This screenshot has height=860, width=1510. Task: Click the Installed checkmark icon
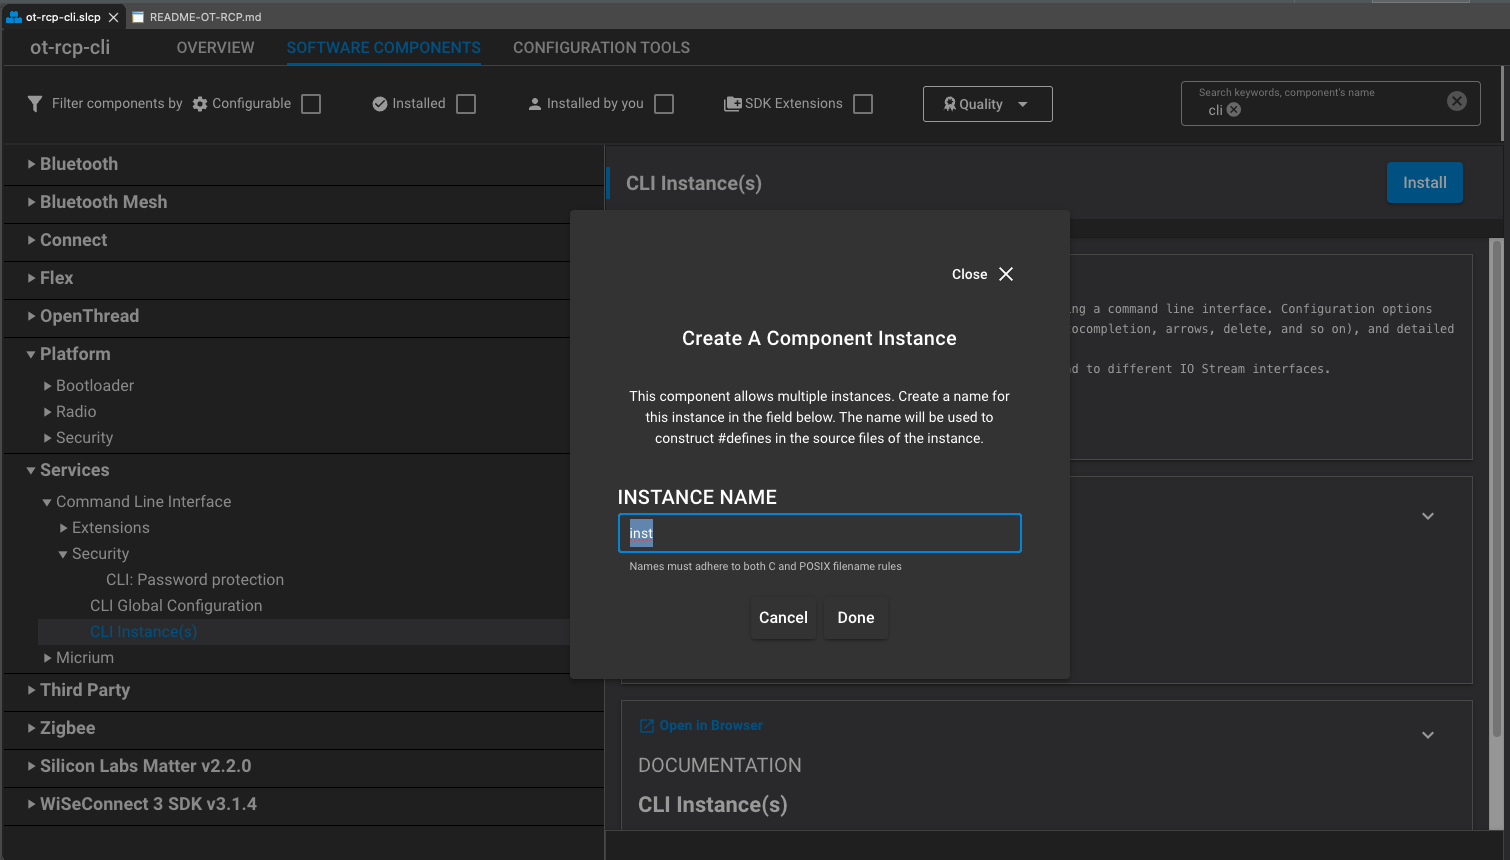380,104
